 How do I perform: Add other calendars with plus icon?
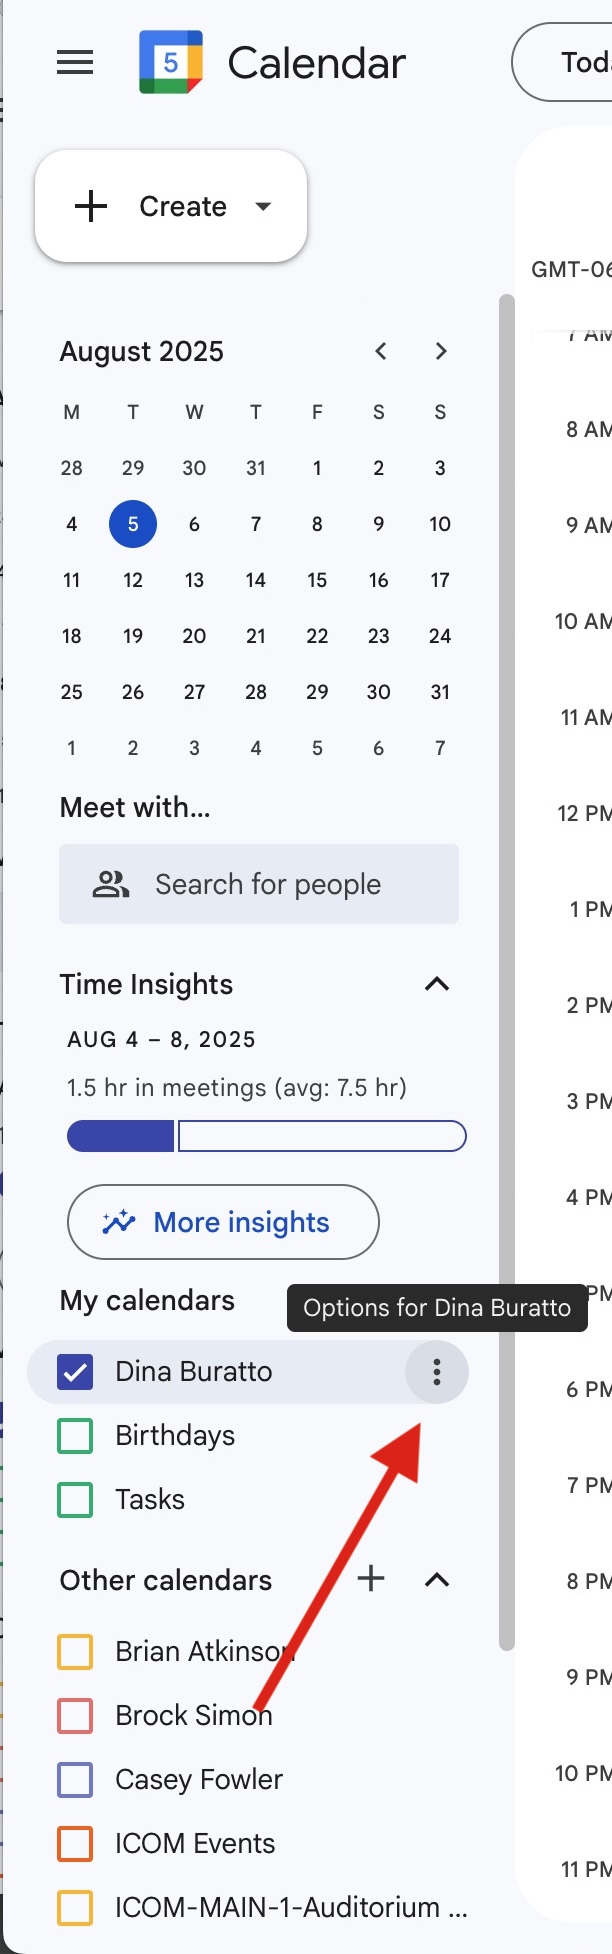point(371,1579)
